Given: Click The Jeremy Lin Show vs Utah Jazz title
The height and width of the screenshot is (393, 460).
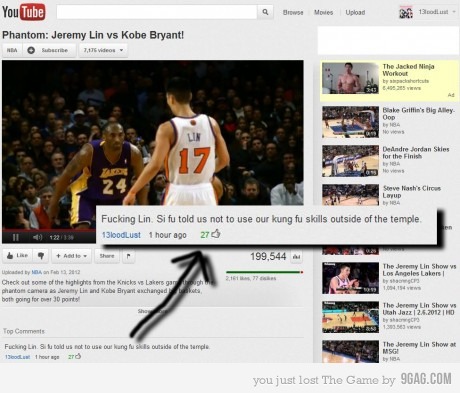Looking at the screenshot, I should [x=419, y=309].
